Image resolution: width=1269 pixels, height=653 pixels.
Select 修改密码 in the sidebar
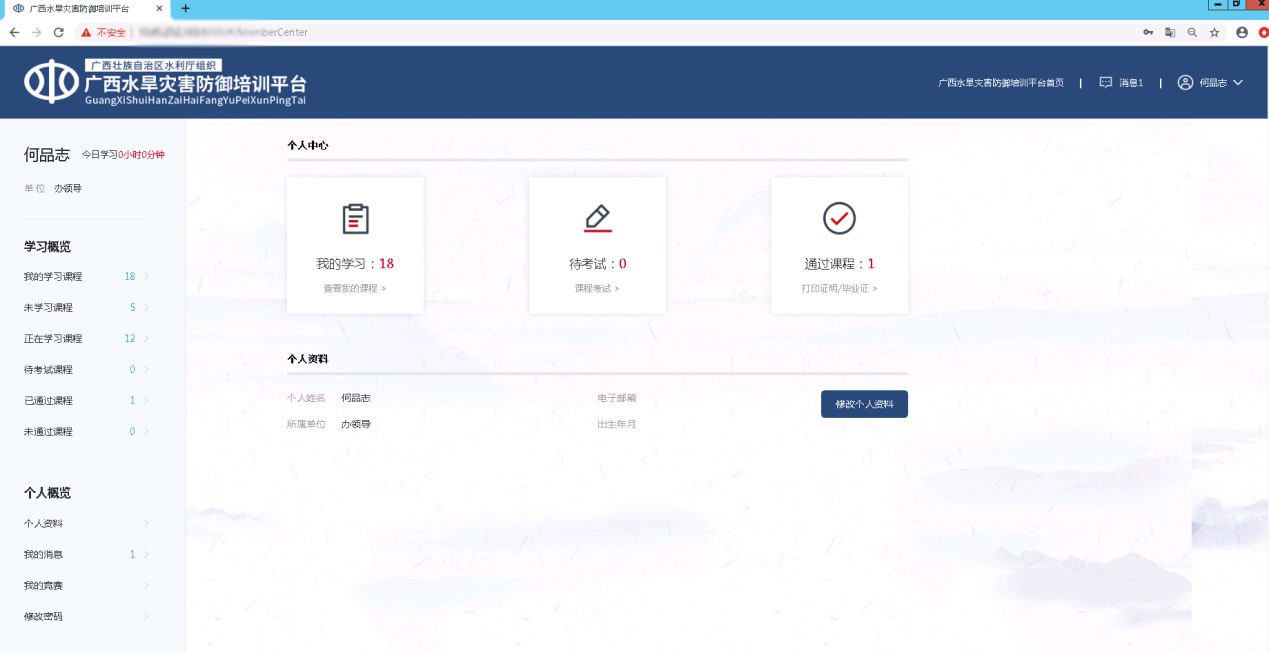point(43,616)
